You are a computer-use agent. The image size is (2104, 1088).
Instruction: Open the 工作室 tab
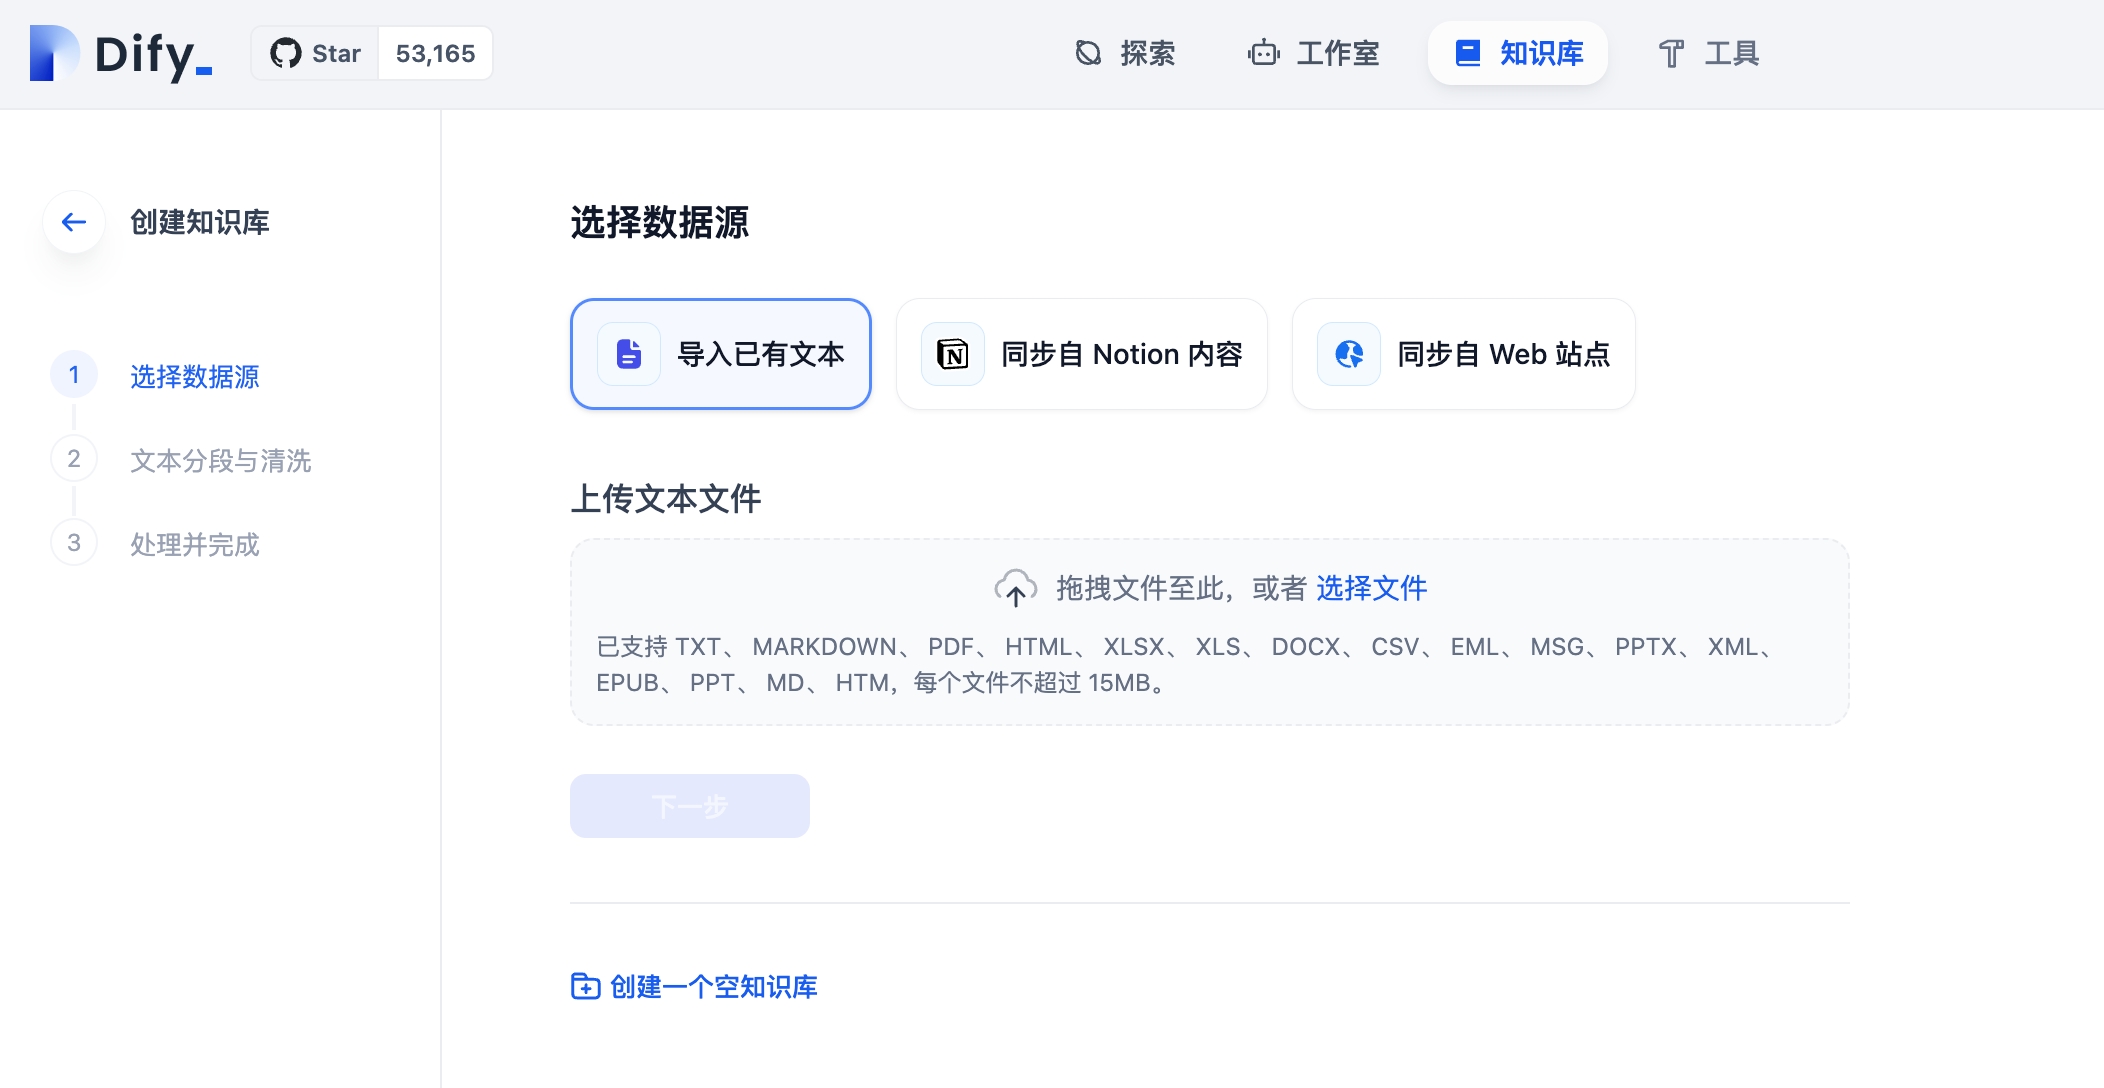tap(1314, 54)
